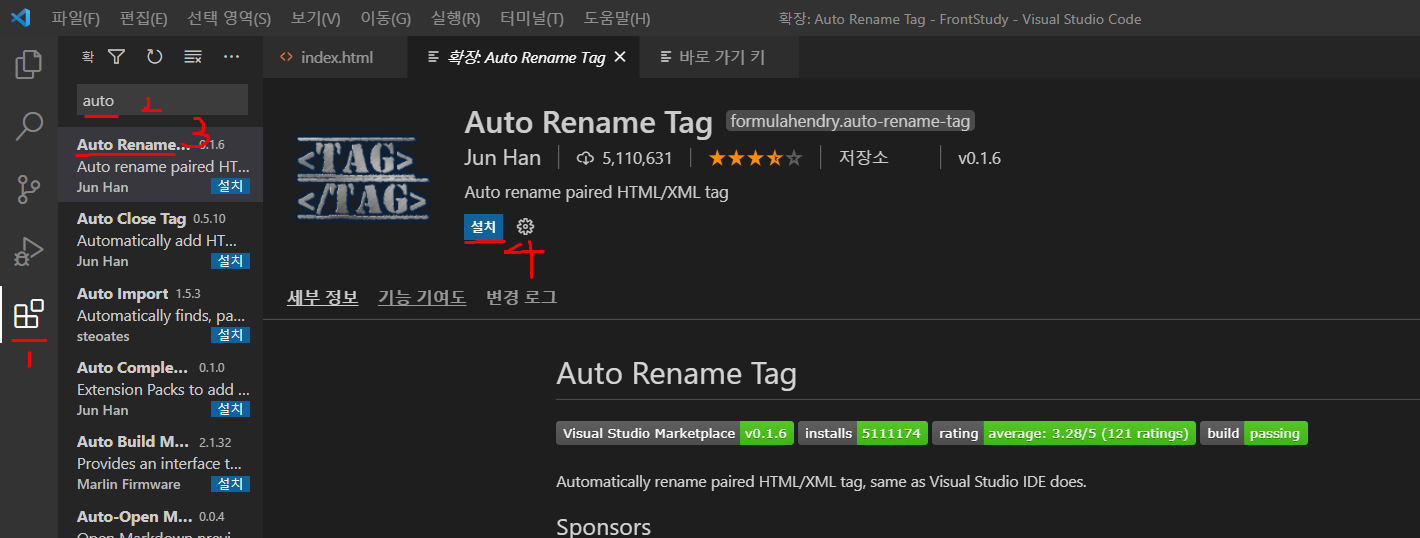Click the rating average 3.28/5 badge
The width and height of the screenshot is (1420, 538).
[x=1064, y=433]
